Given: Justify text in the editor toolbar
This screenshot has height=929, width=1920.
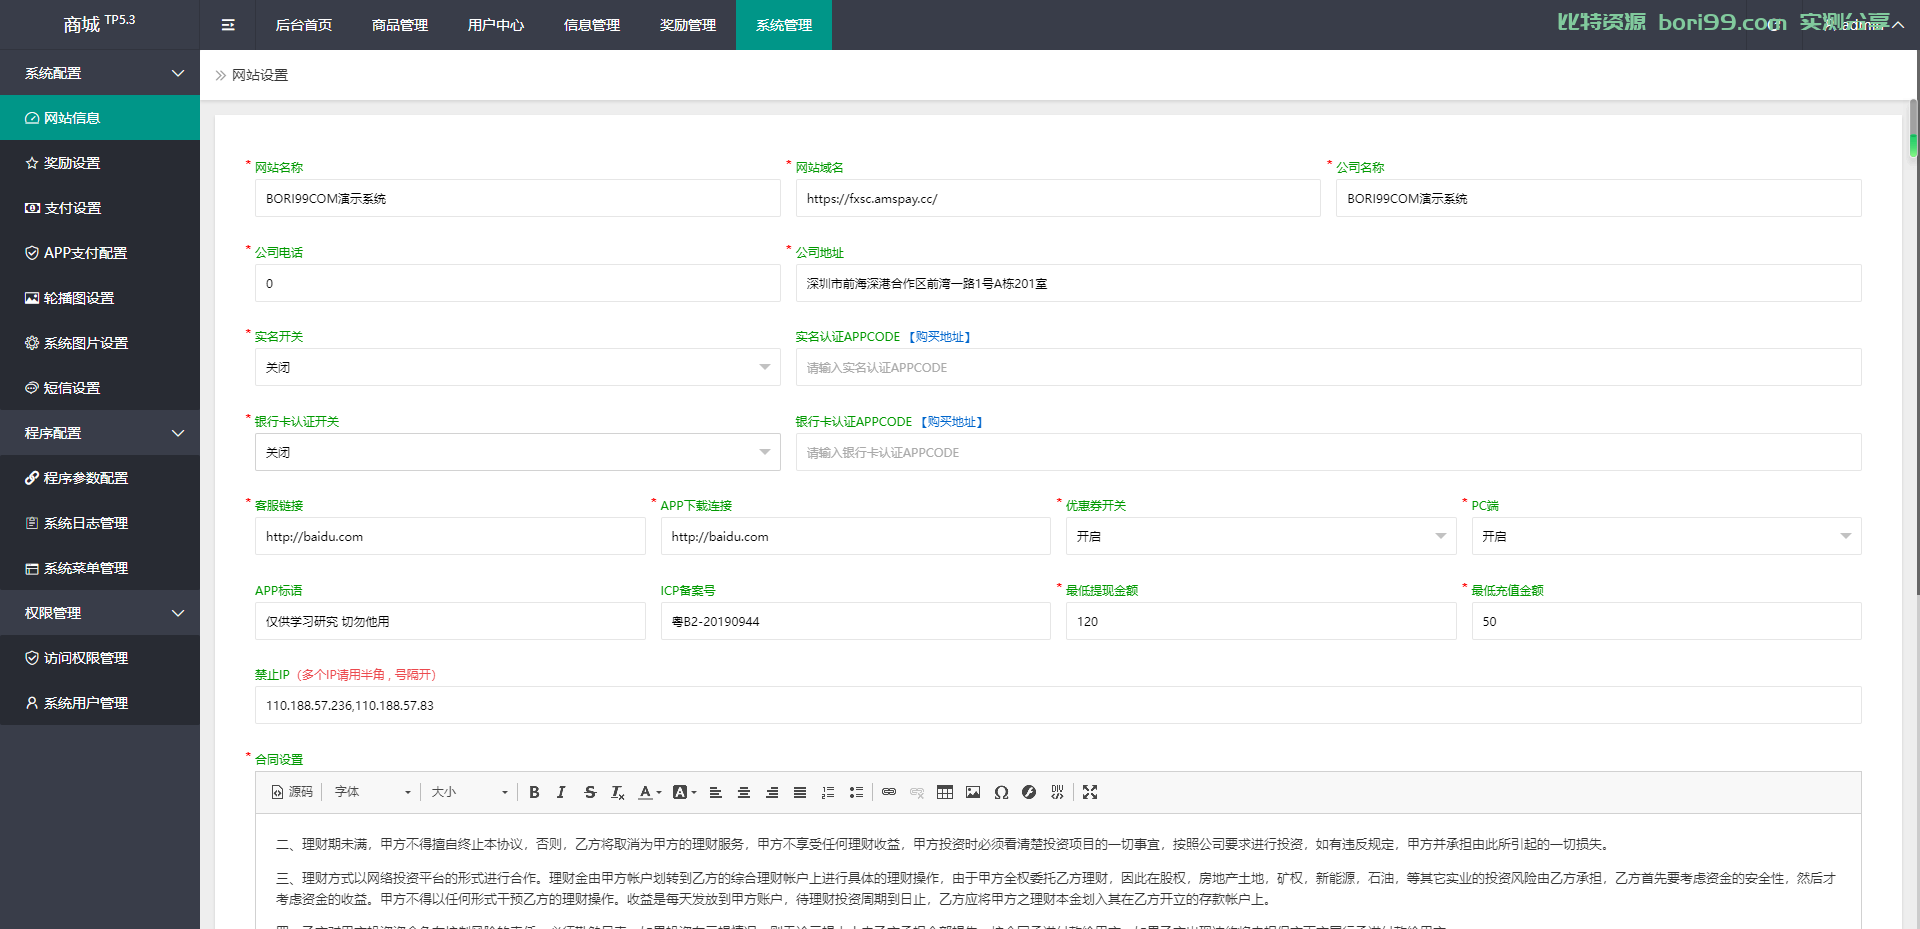Looking at the screenshot, I should point(800,792).
